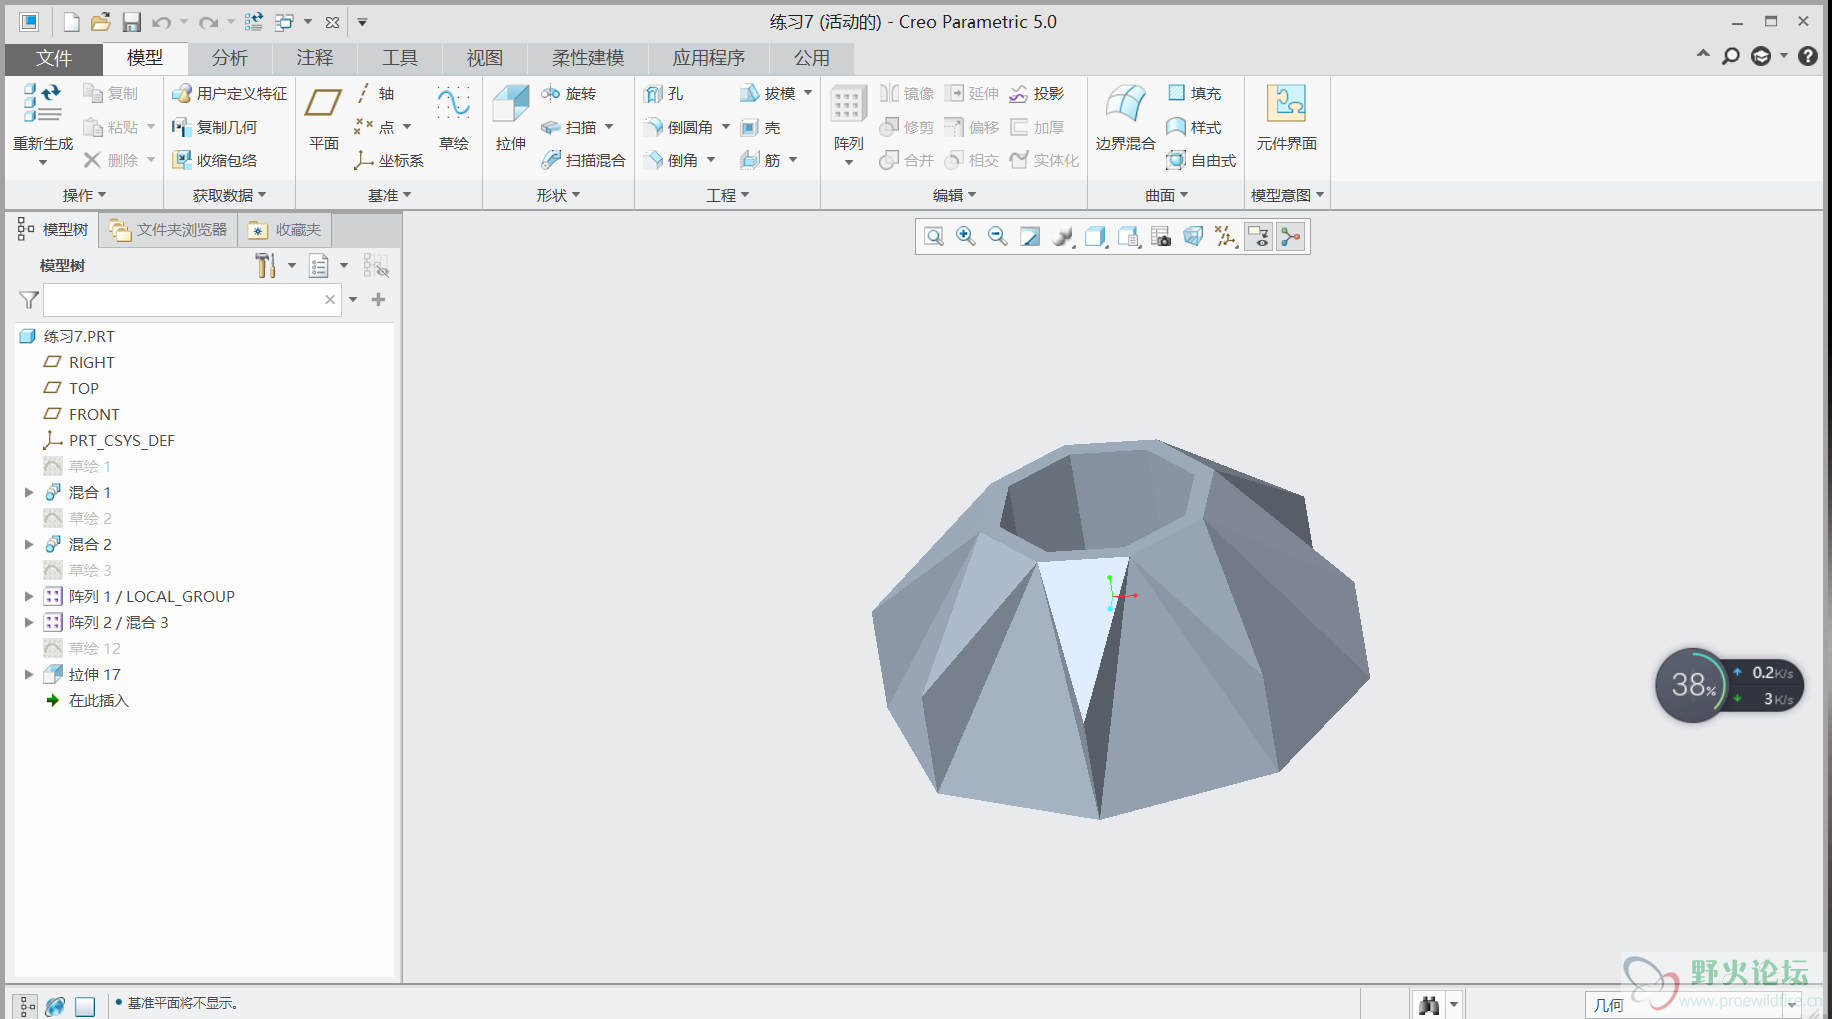This screenshot has width=1832, height=1019.
Task: Create a Coordinate System (坐标系)
Action: click(389, 160)
